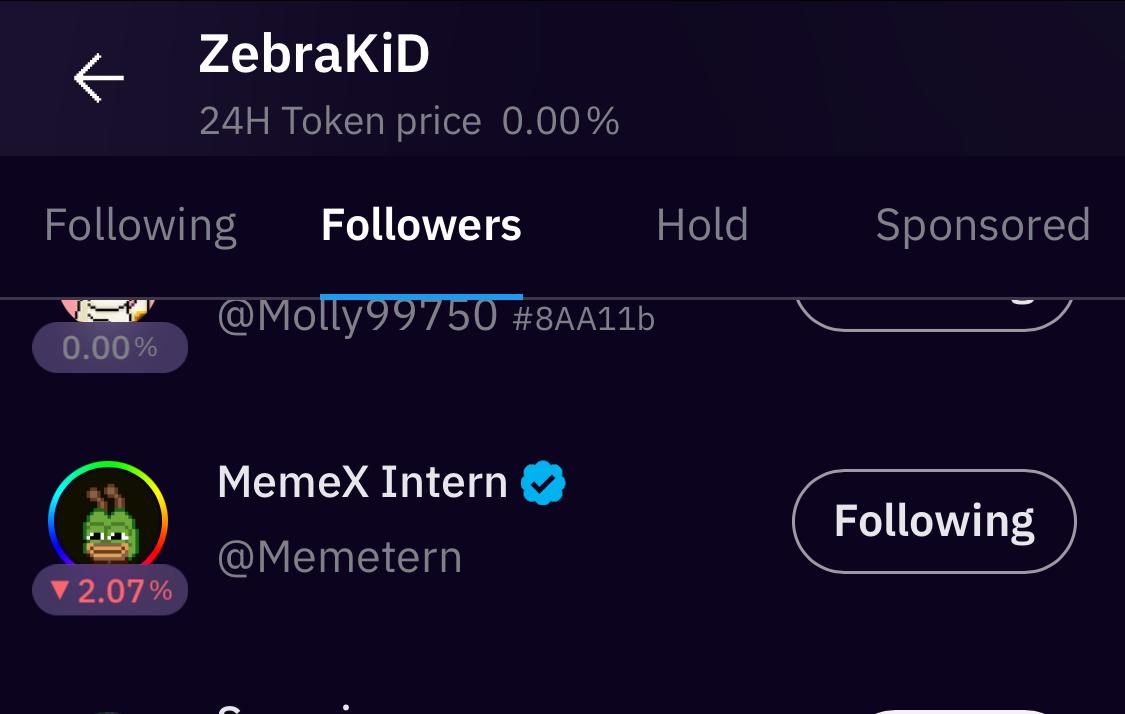Tap the 24H Token price label
The image size is (1125, 714).
(x=340, y=122)
